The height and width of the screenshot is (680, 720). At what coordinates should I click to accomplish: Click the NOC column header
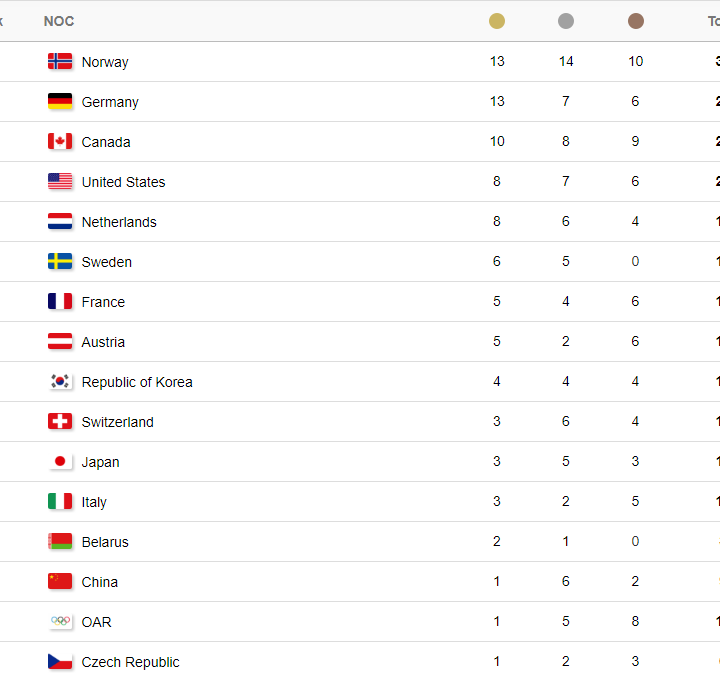tap(59, 21)
